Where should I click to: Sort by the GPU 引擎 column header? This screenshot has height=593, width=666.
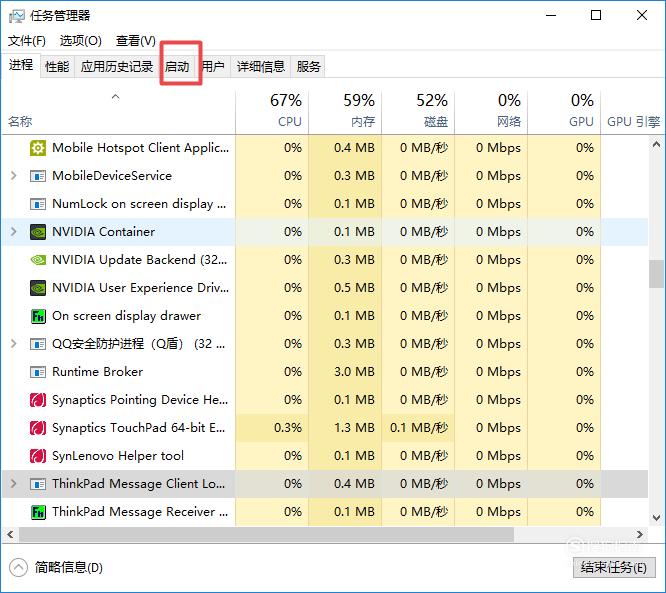(x=633, y=113)
